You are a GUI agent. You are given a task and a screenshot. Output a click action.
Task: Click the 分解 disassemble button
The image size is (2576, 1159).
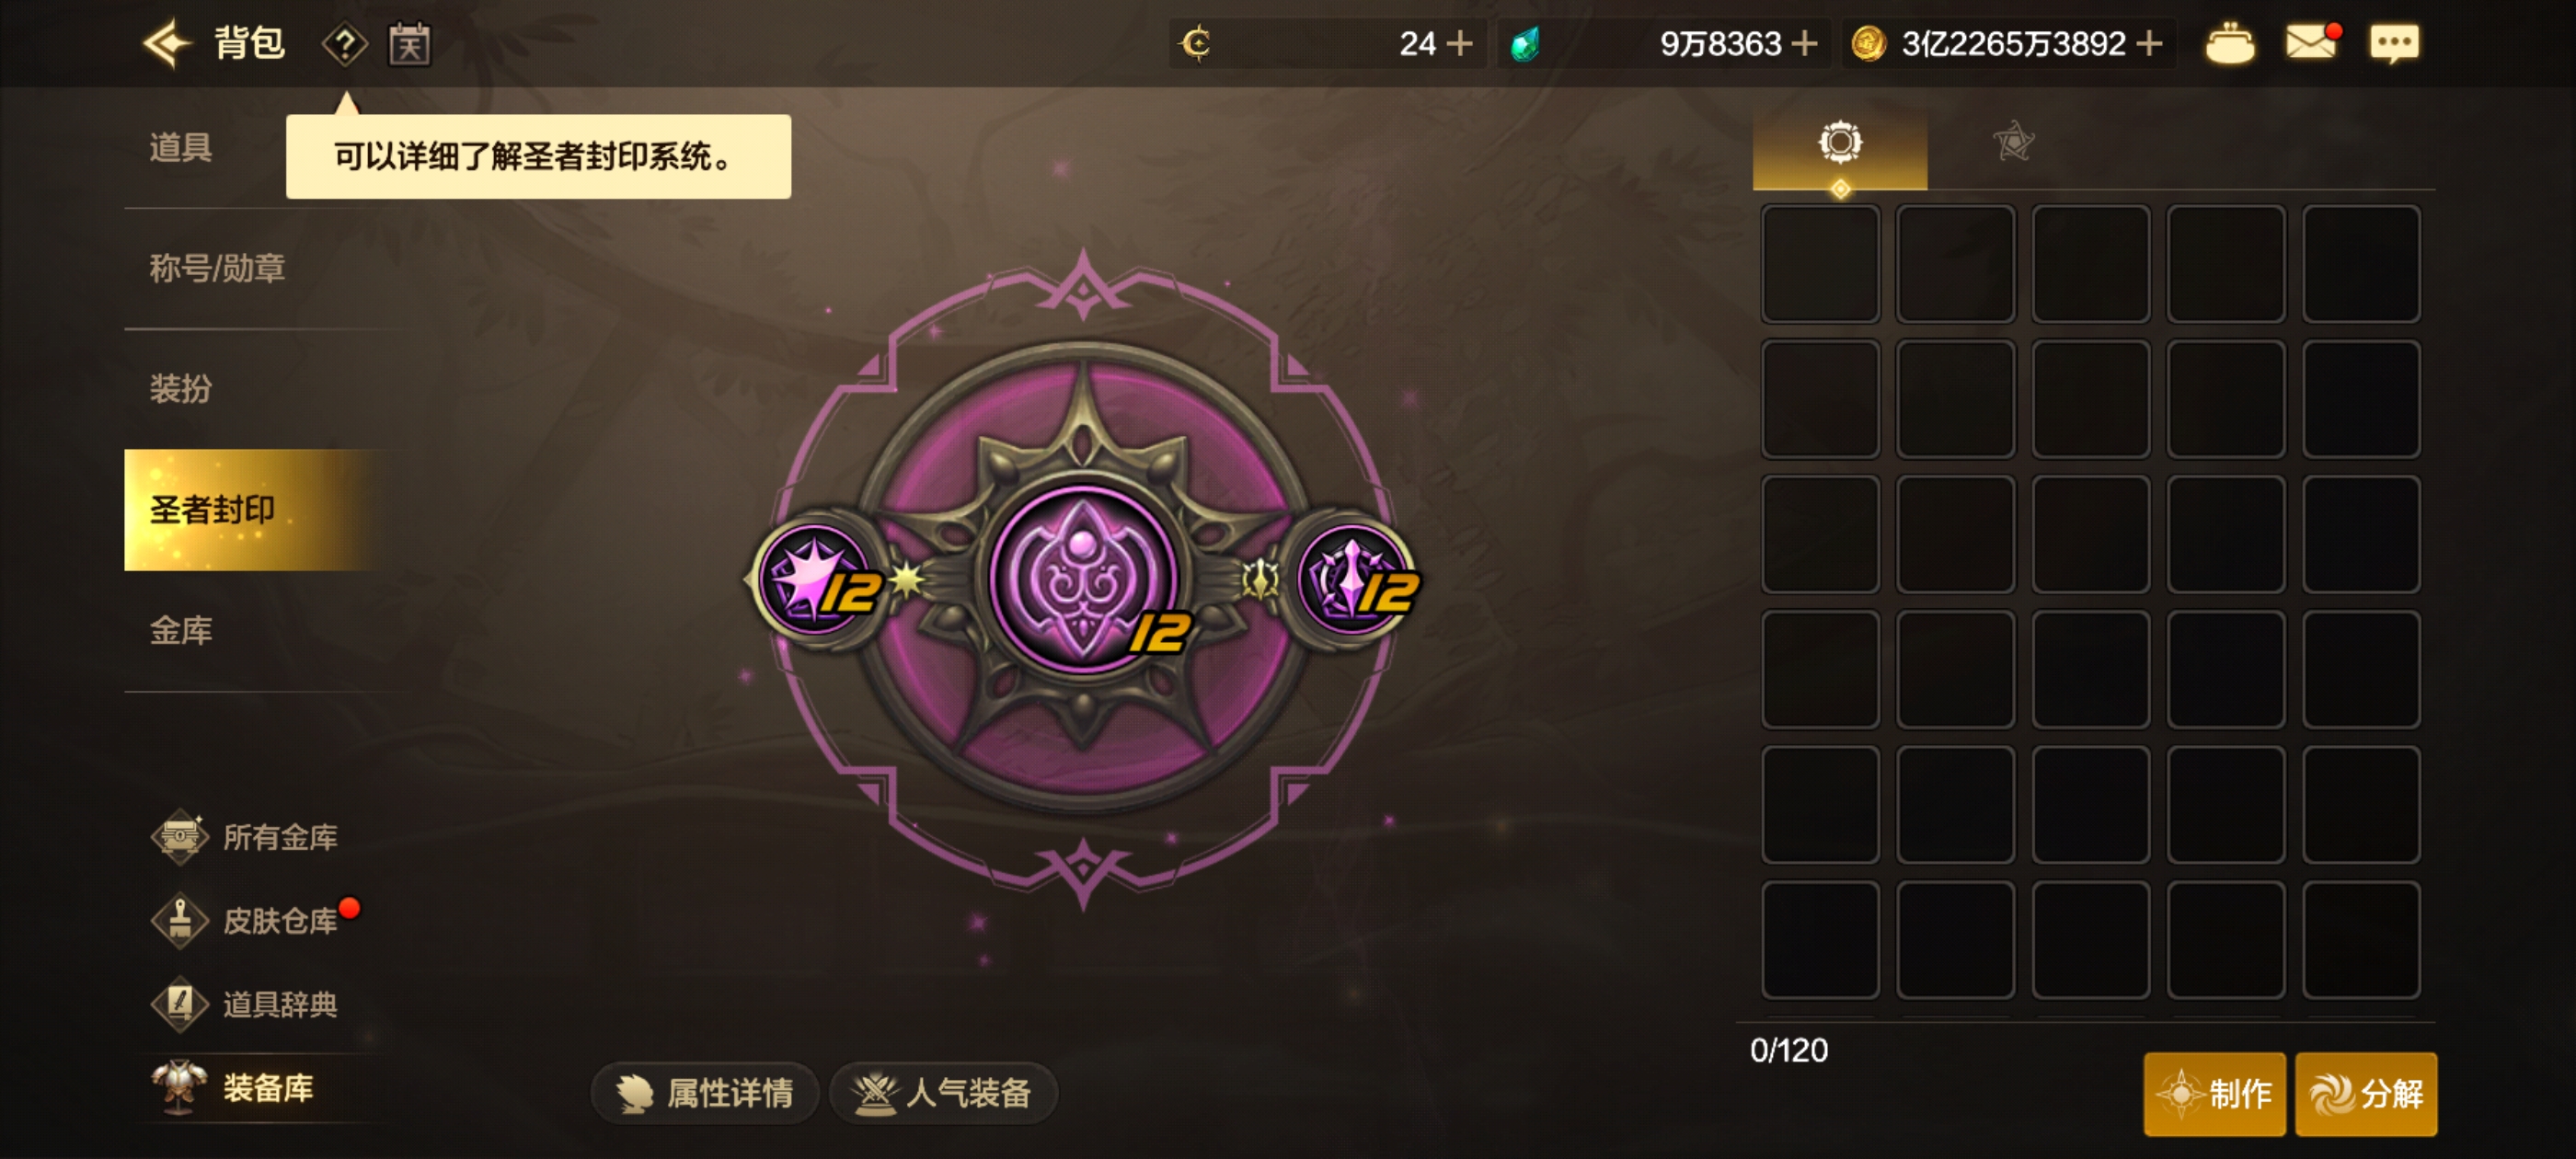pos(2366,1093)
